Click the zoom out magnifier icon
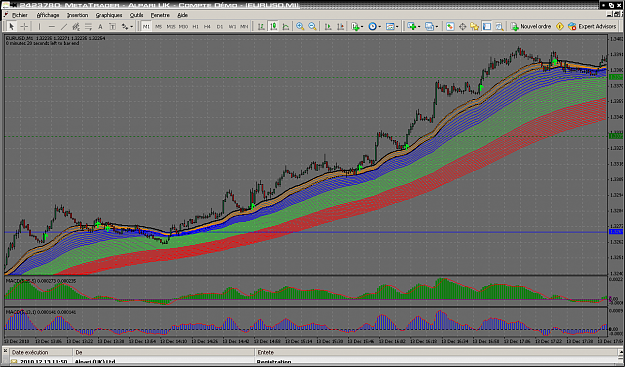This screenshot has height=367, width=625. [x=312, y=27]
